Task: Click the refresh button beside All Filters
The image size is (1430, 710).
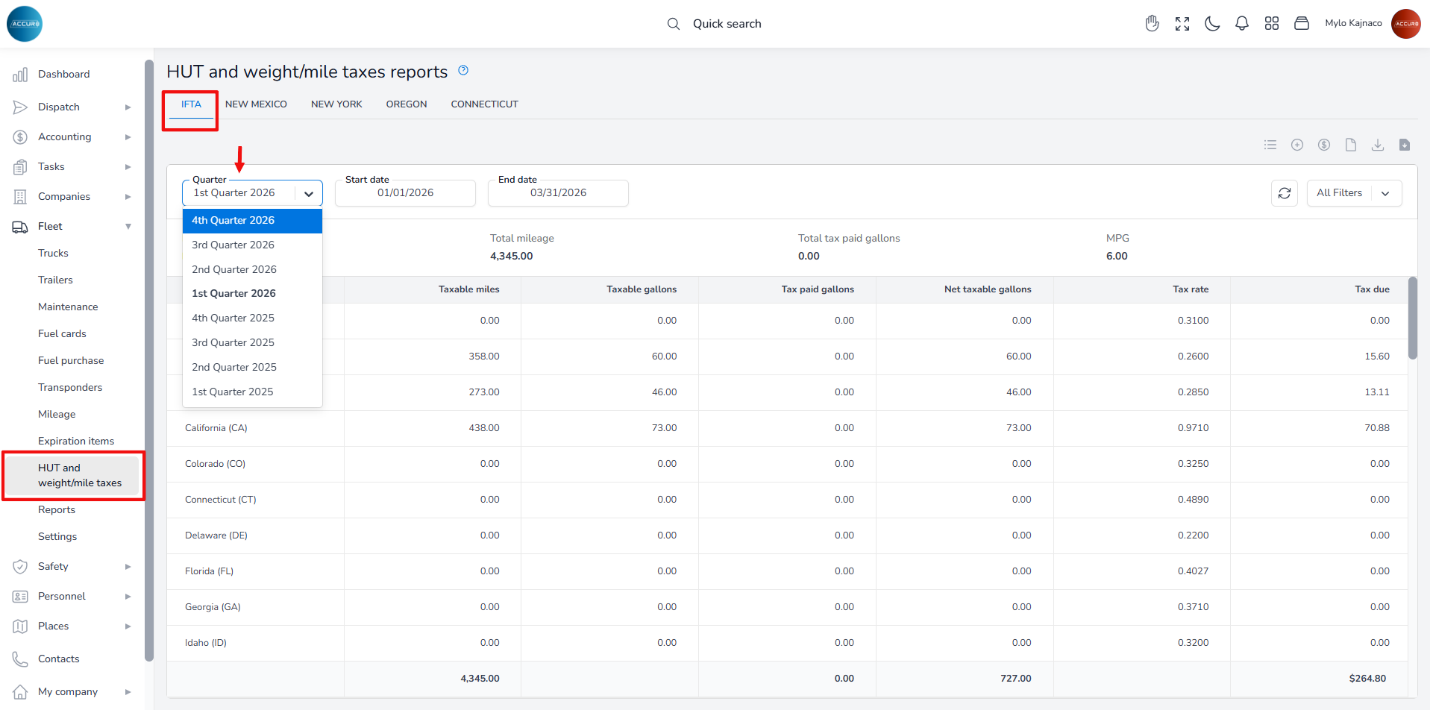Action: pos(1284,193)
